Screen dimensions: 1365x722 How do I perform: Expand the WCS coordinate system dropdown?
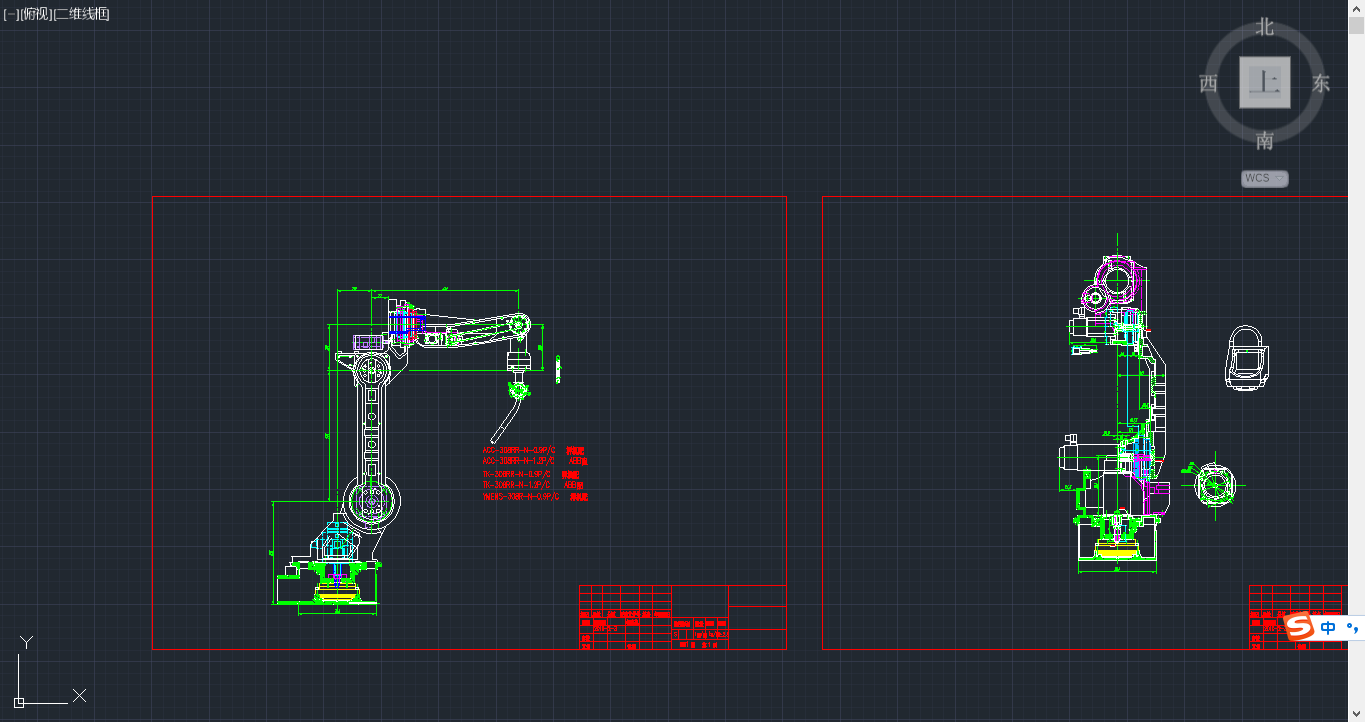pos(1265,179)
